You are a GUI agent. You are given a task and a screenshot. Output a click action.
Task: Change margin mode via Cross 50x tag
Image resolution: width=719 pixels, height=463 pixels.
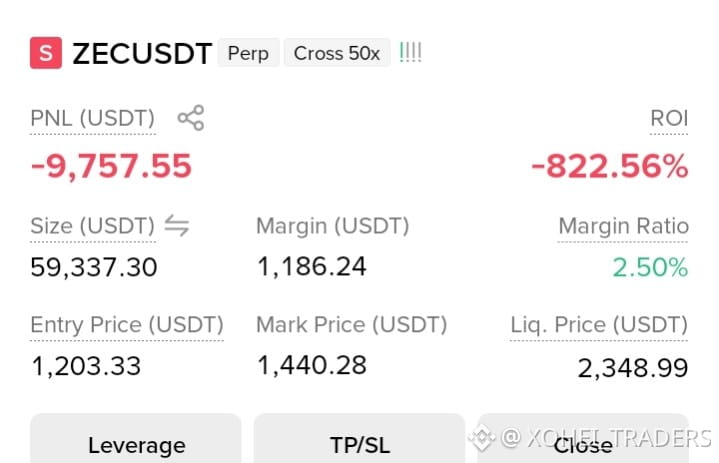click(337, 53)
